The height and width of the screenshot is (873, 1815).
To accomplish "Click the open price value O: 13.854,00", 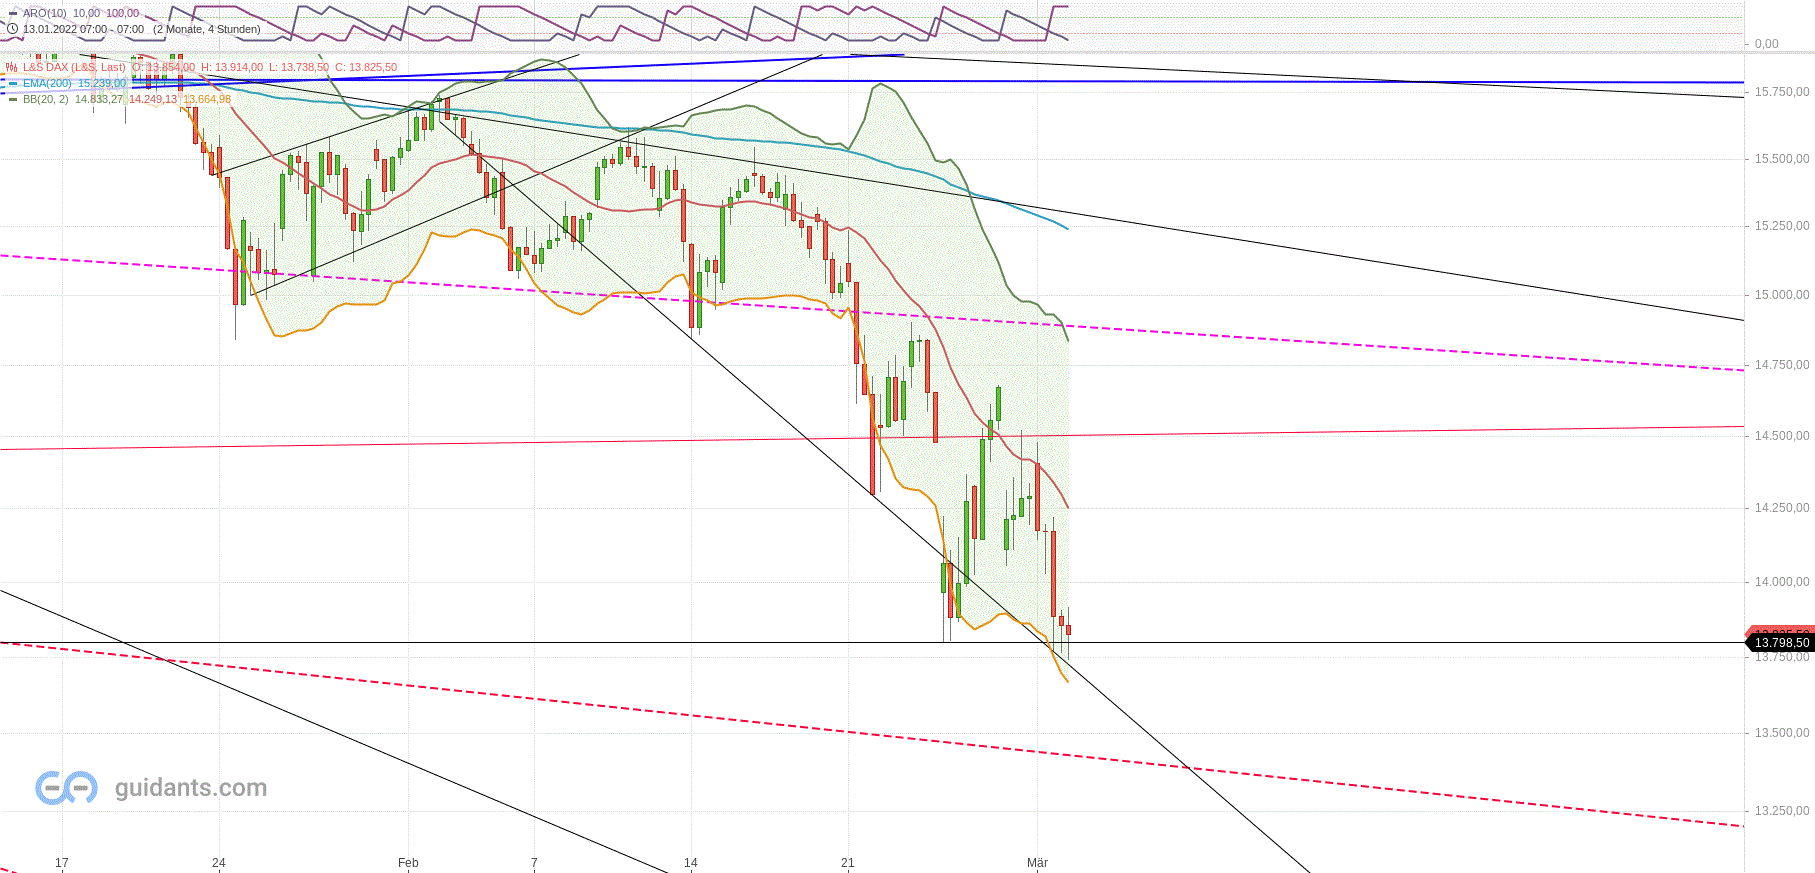I will [x=164, y=67].
